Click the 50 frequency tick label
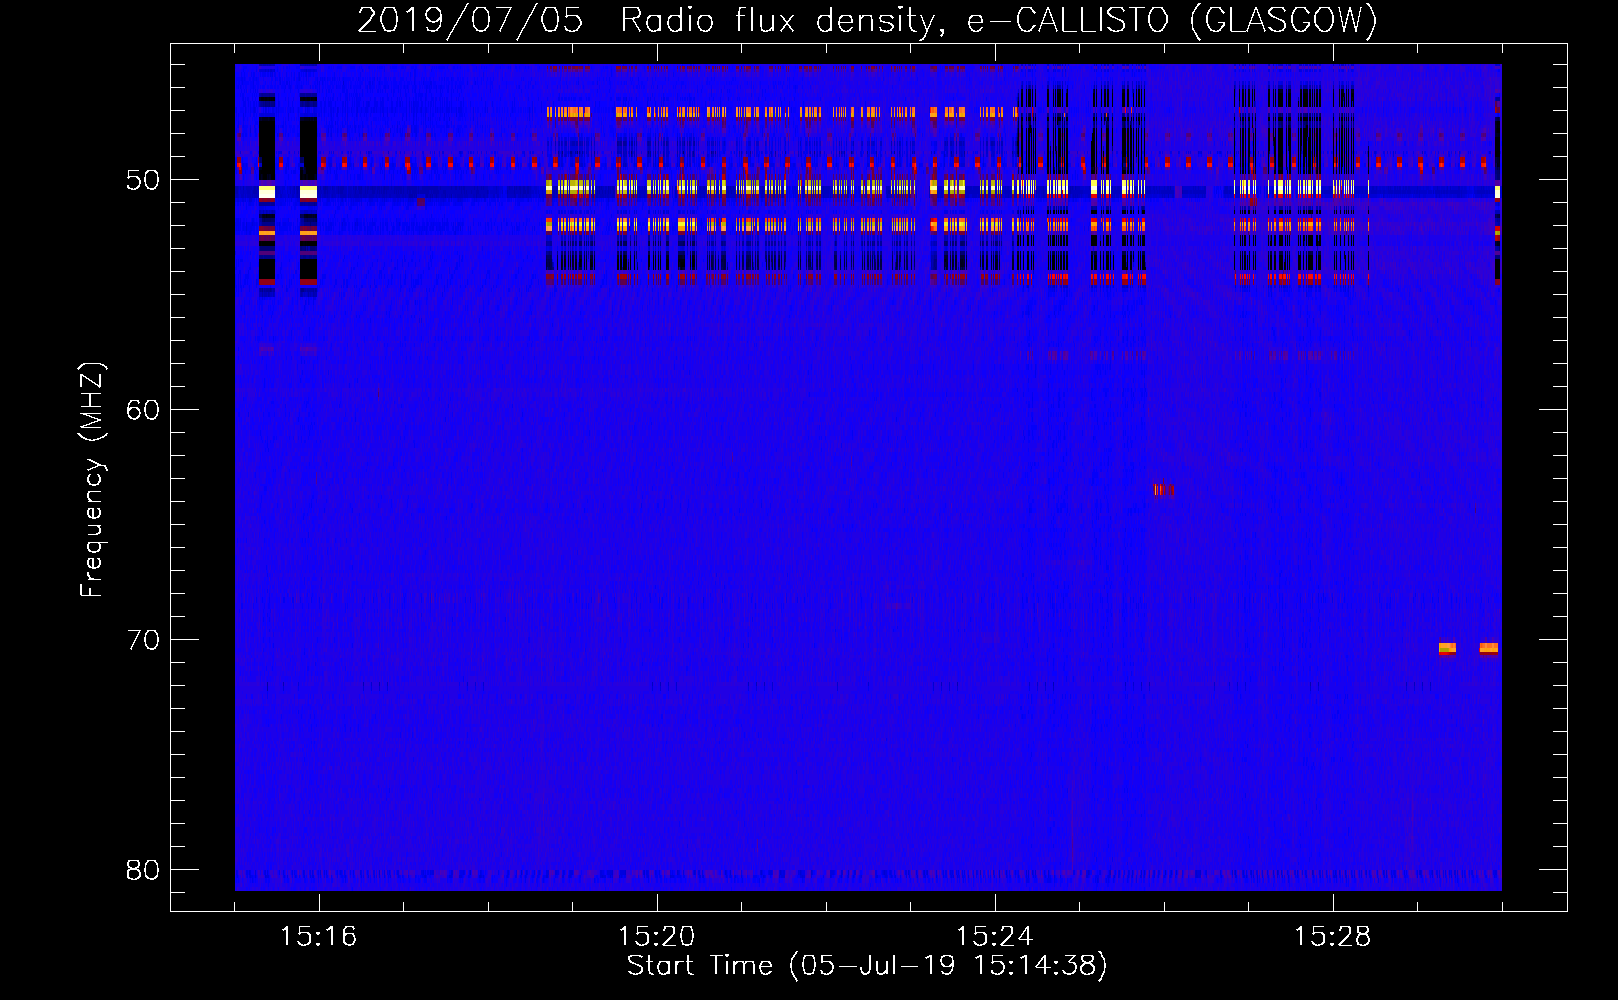The width and height of the screenshot is (1618, 1000). click(x=143, y=180)
